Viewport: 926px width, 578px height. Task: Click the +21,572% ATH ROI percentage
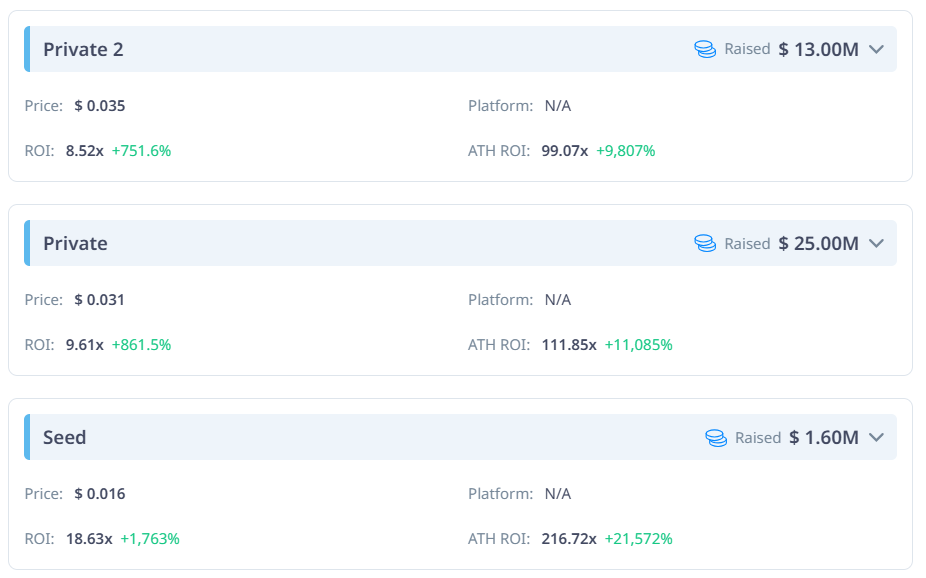pyautogui.click(x=638, y=539)
